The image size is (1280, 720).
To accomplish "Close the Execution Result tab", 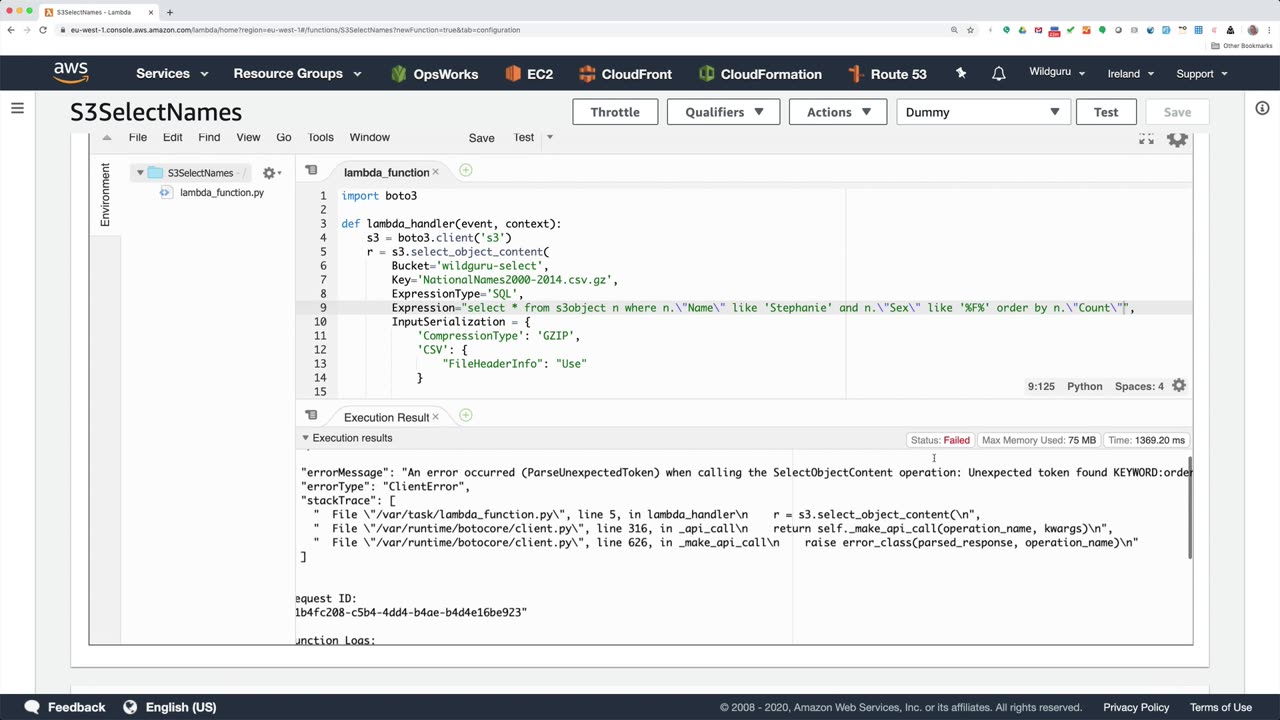I will pos(437,417).
